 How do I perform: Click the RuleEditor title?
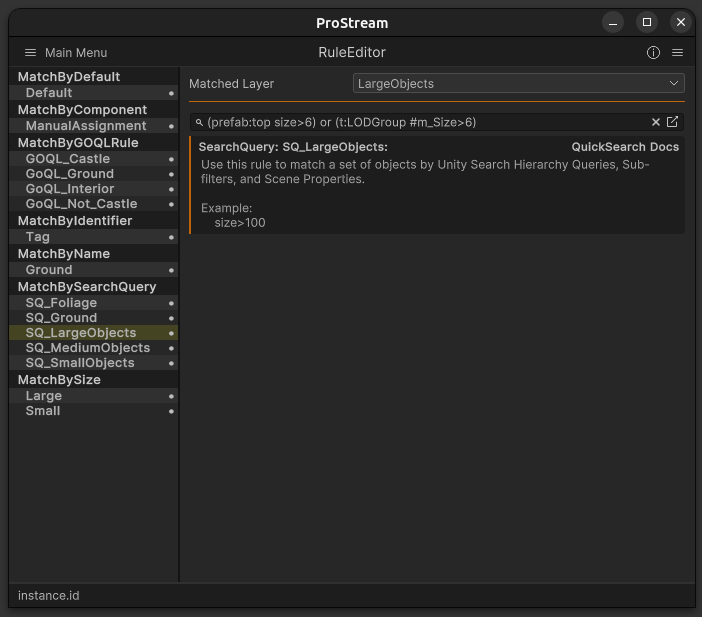(352, 52)
